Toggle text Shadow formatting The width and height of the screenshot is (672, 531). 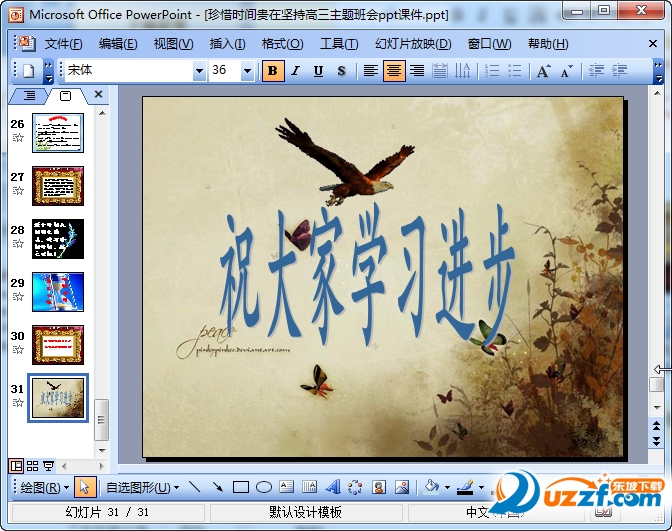coord(341,71)
